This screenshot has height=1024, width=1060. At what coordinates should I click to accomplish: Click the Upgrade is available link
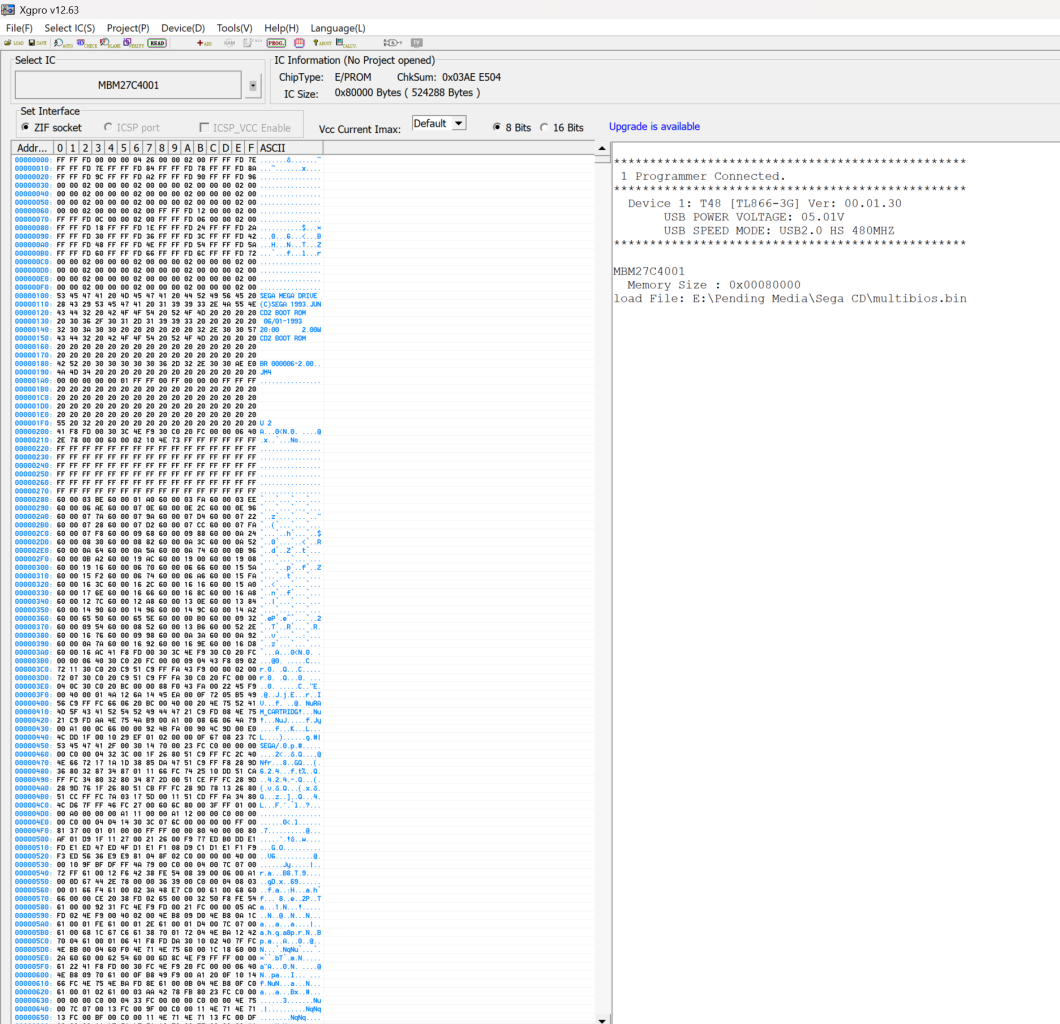654,126
